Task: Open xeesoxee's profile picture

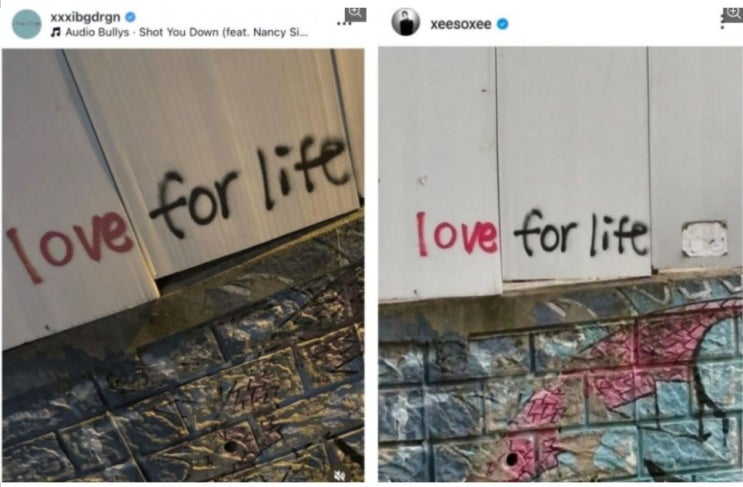Action: click(x=406, y=22)
